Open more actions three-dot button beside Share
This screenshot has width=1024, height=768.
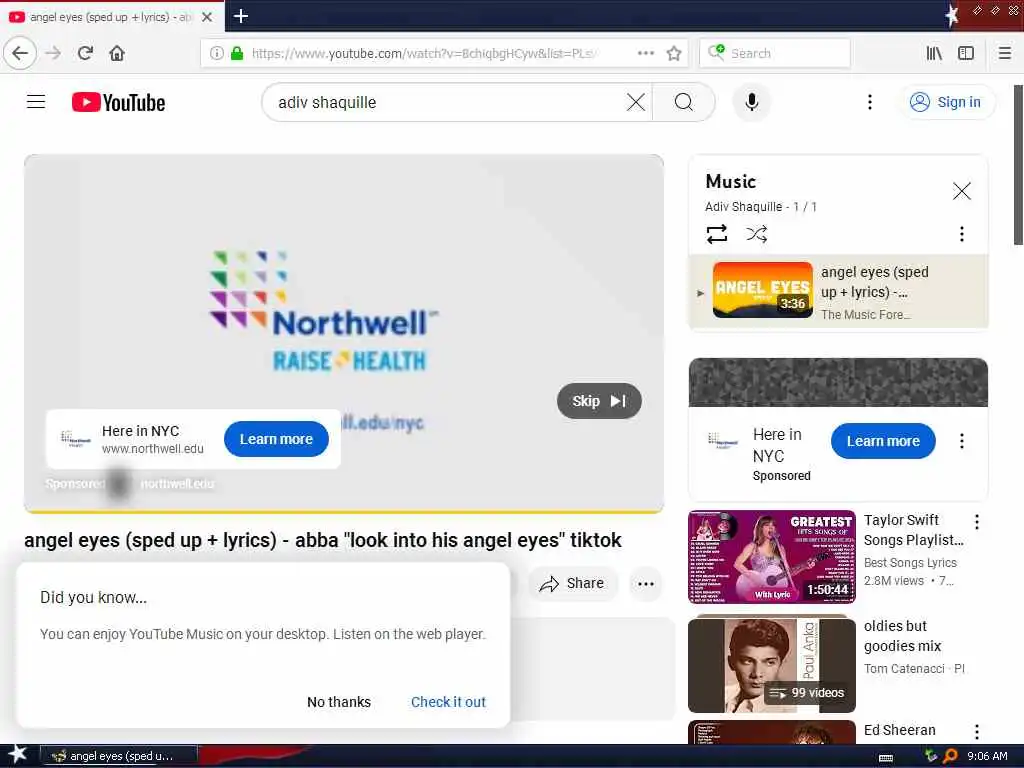(645, 583)
